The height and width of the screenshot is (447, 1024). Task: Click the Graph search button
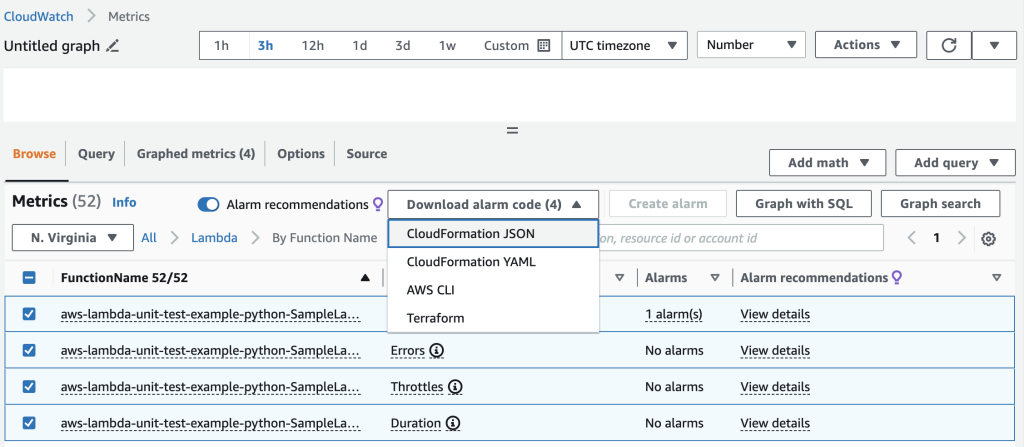(940, 204)
